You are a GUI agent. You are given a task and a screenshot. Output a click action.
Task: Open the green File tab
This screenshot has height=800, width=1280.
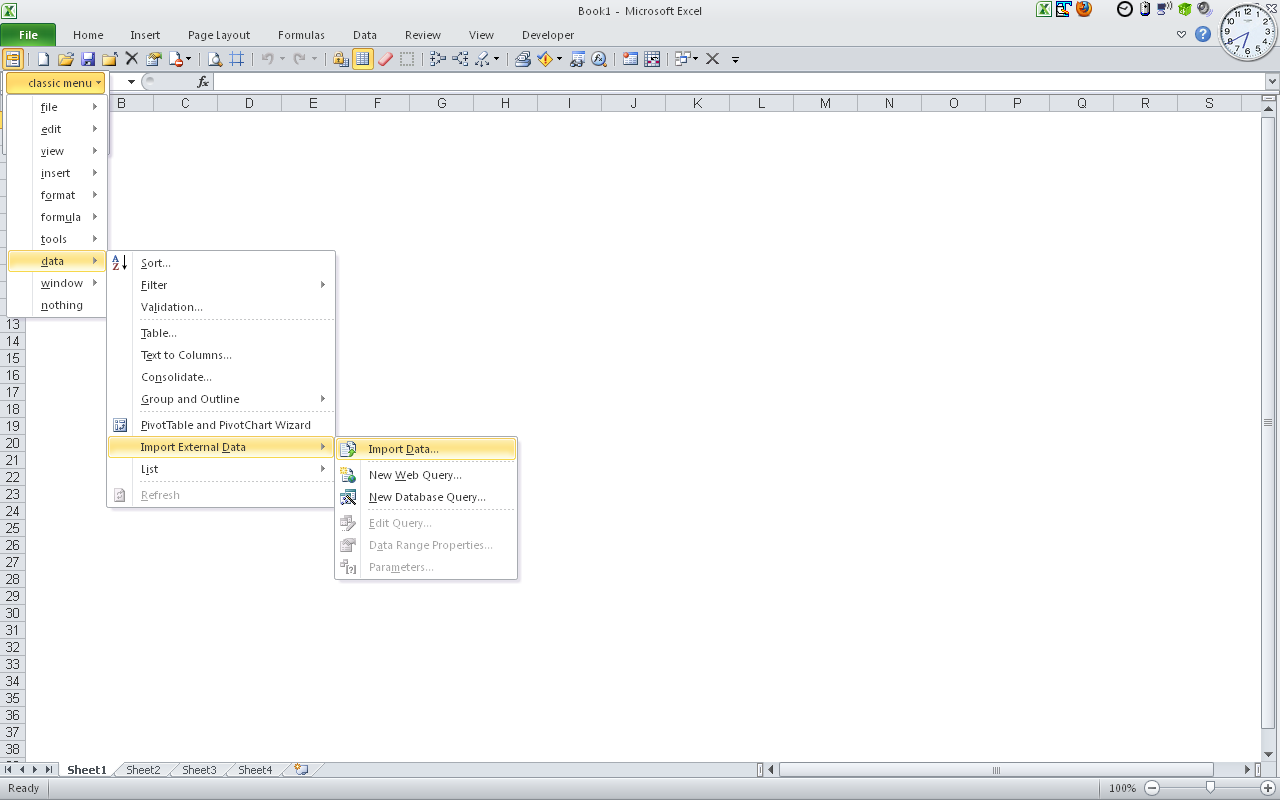[28, 35]
